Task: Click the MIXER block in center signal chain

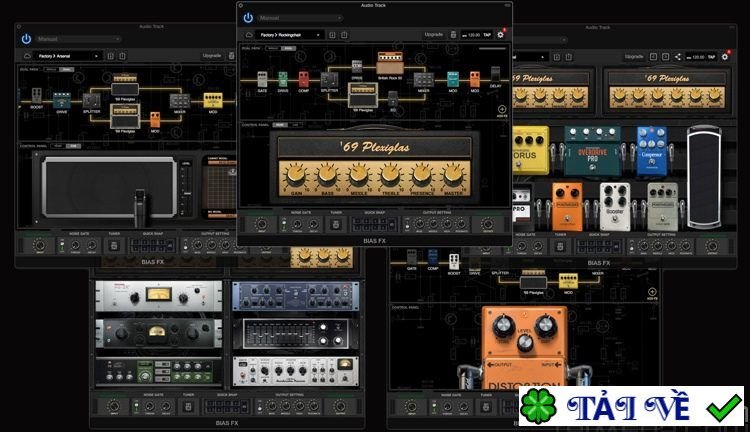Action: coord(423,79)
